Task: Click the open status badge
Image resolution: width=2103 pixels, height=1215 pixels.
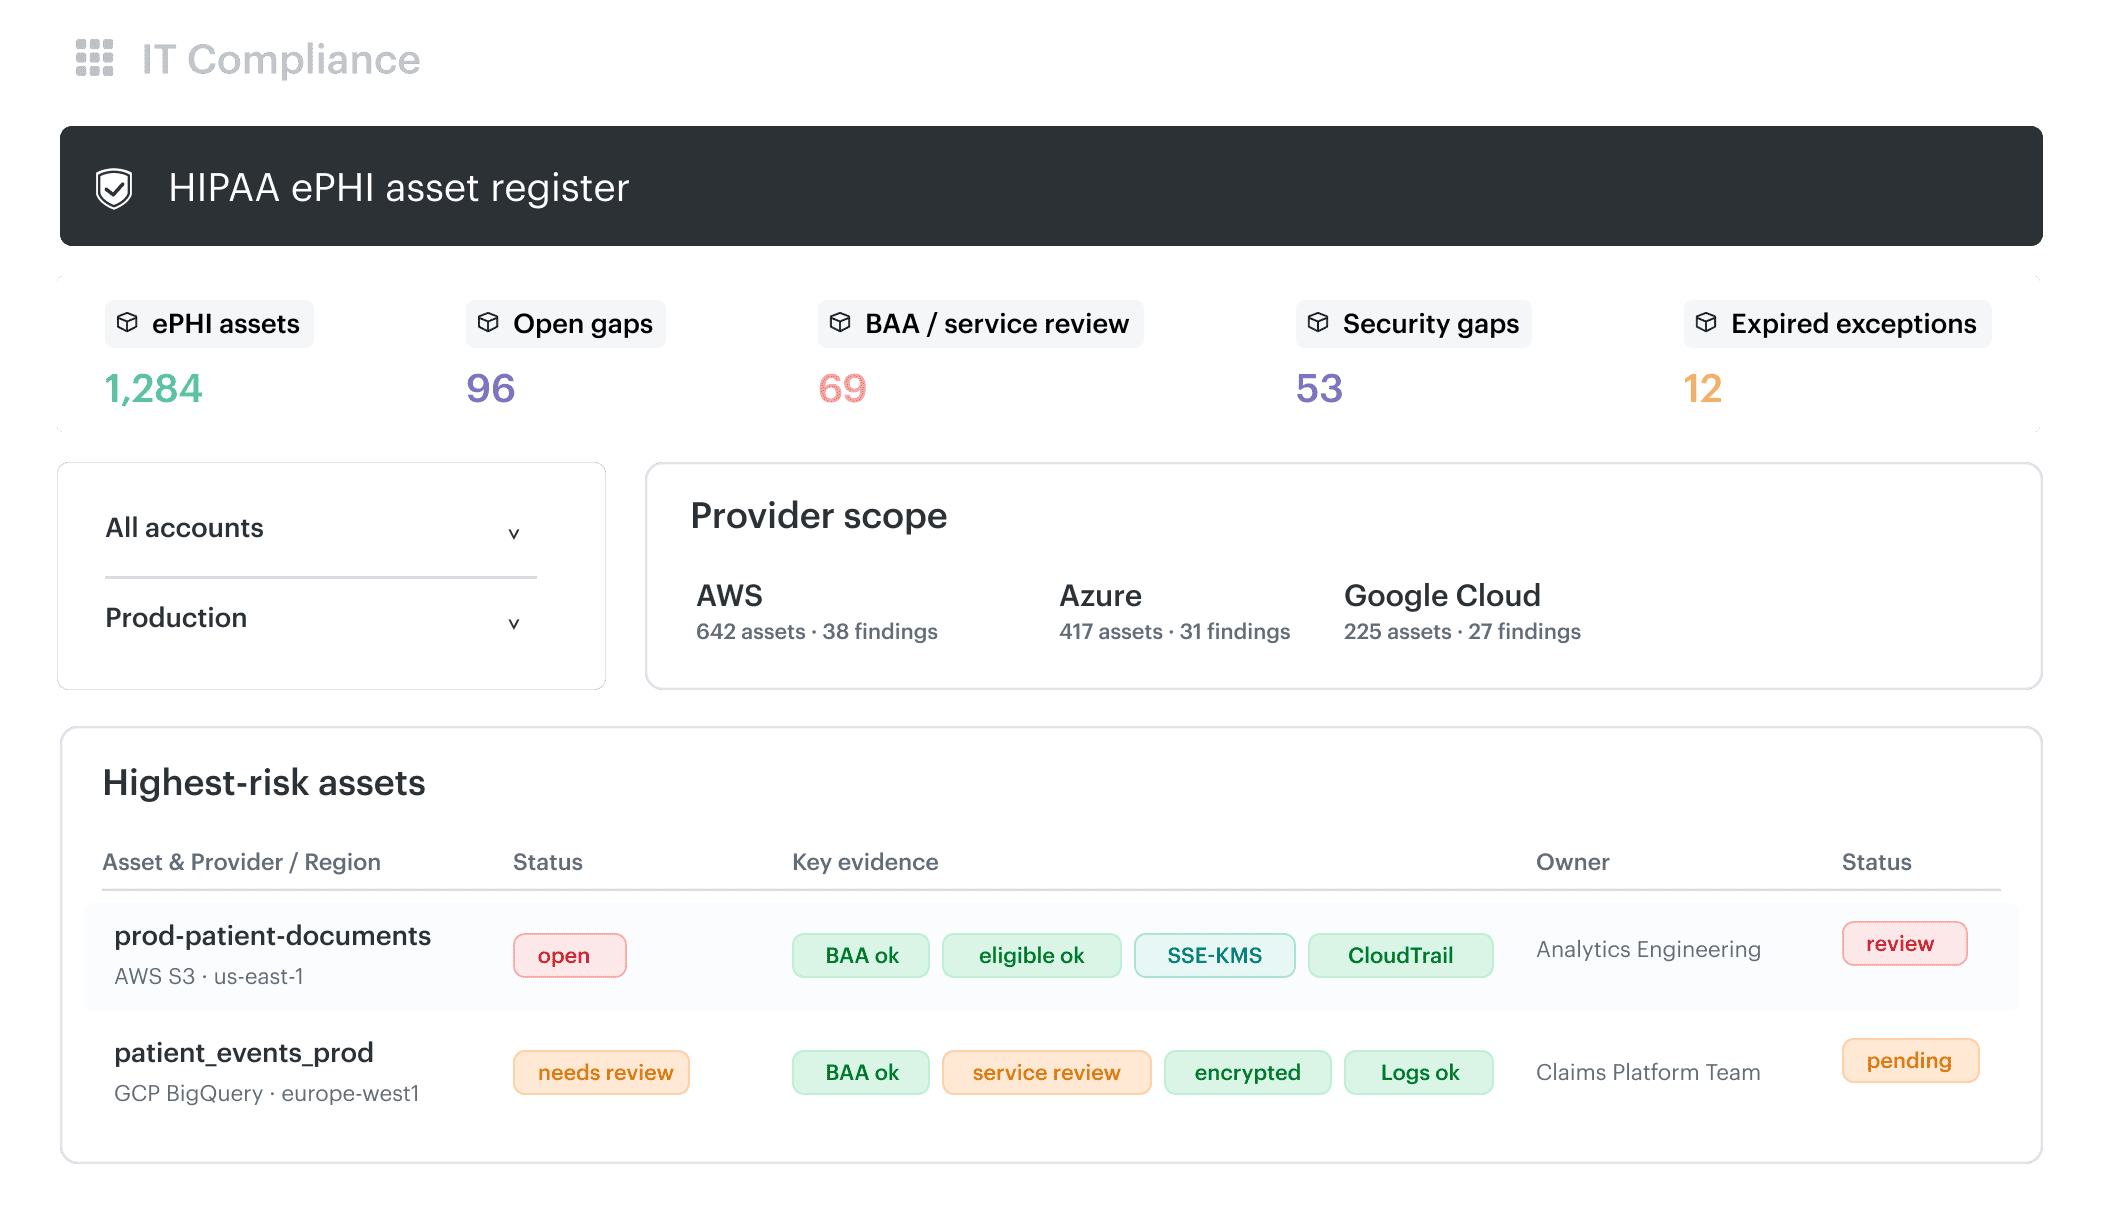Action: [x=570, y=956]
